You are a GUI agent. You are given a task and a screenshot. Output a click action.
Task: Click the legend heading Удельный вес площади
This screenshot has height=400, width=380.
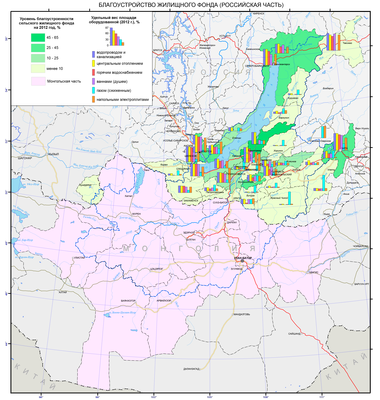point(115,20)
